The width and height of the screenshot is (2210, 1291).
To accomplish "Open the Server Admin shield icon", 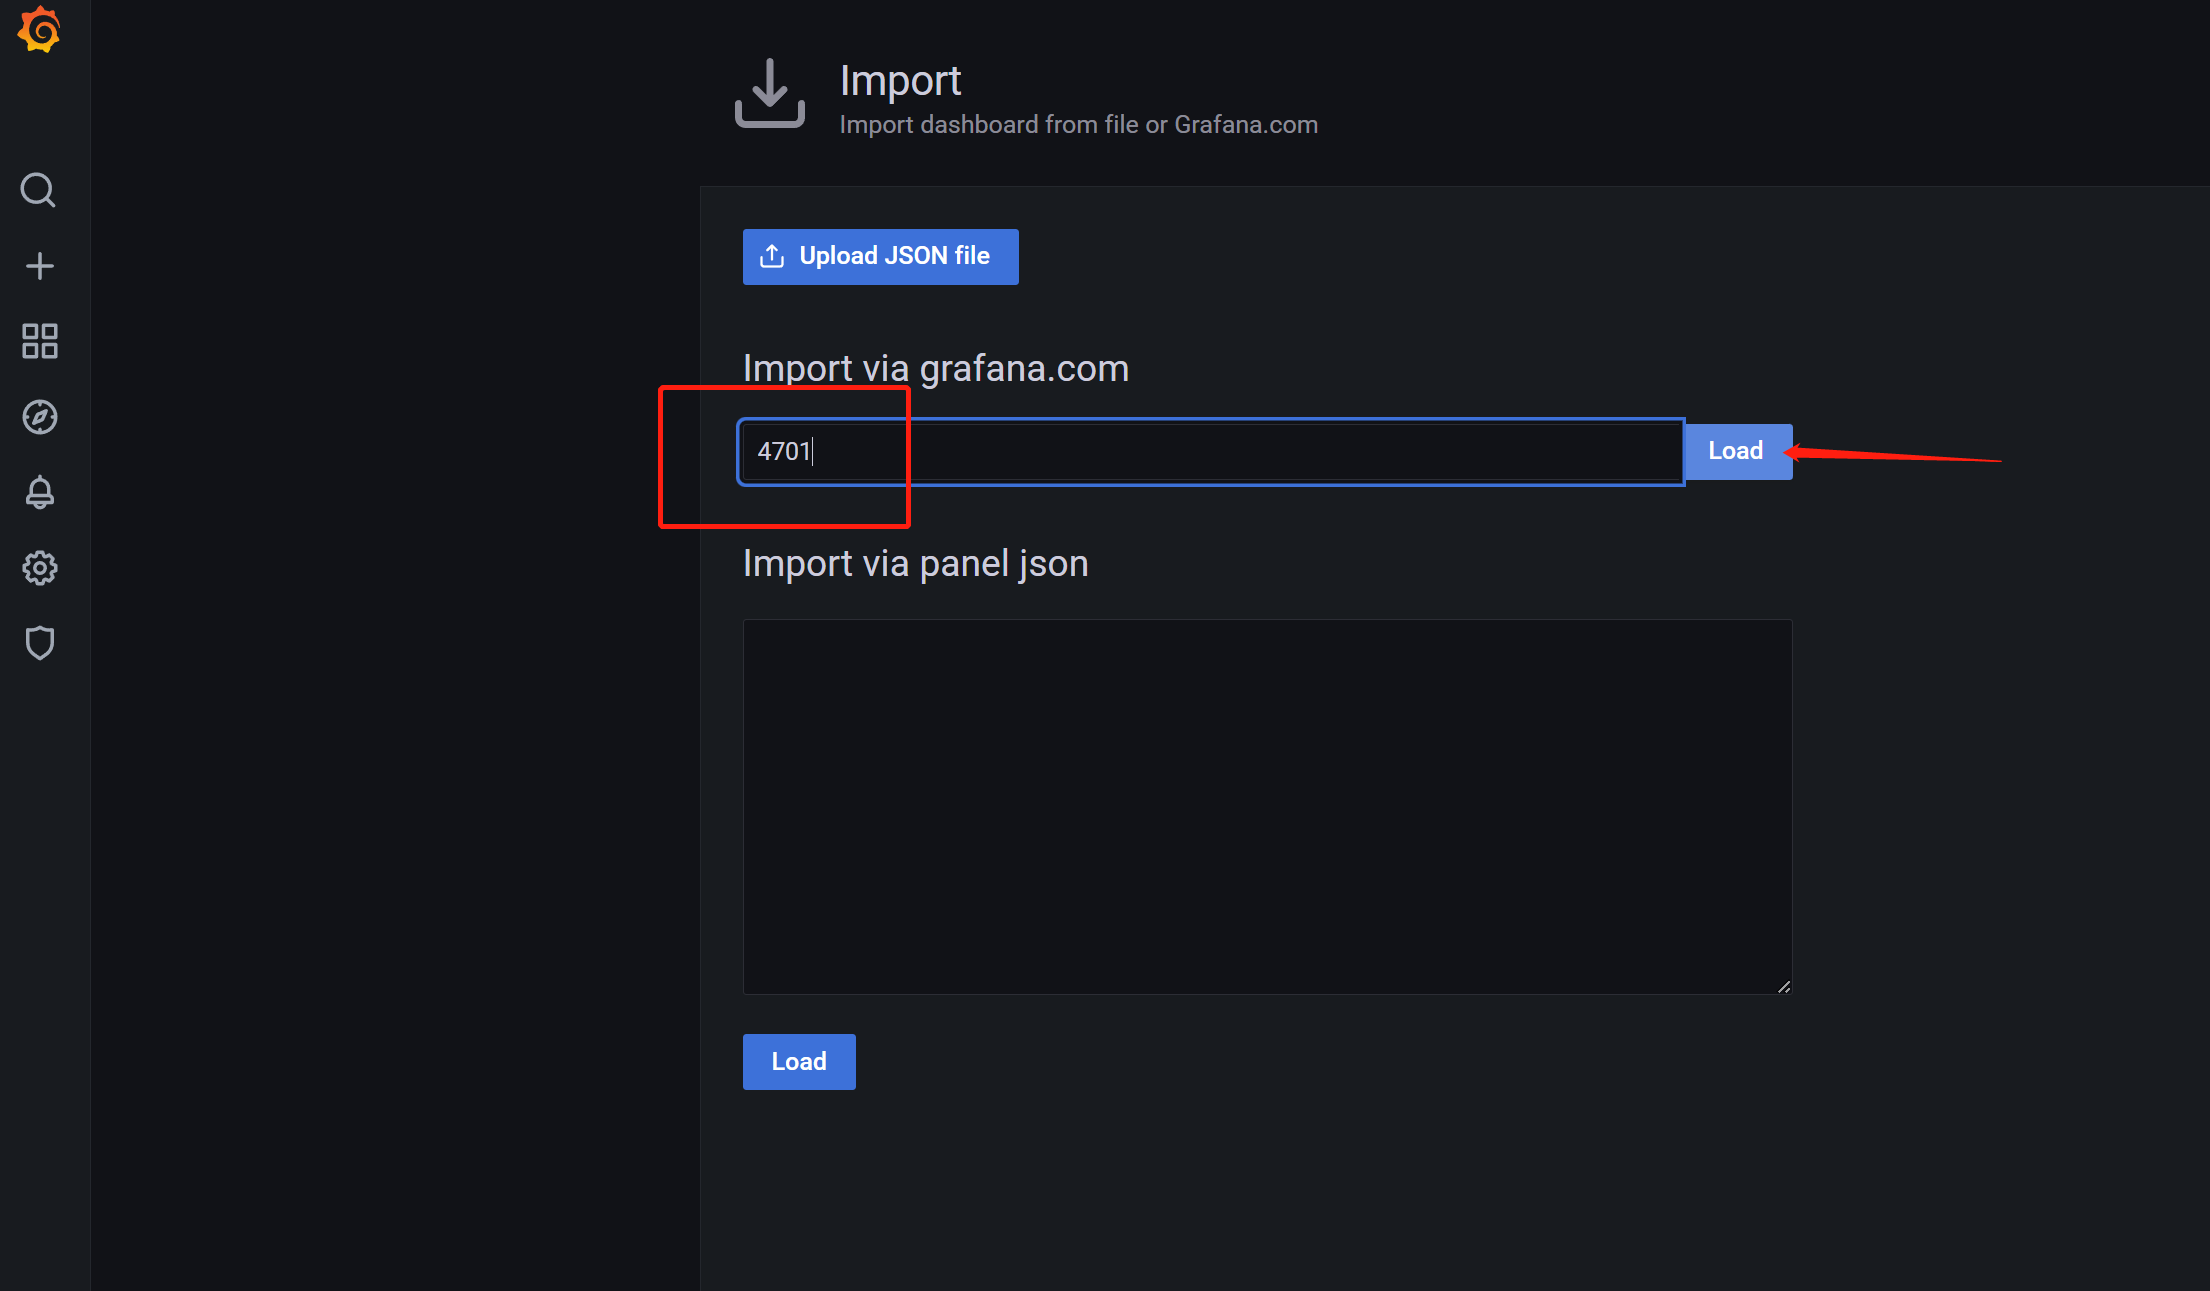I will (40, 643).
